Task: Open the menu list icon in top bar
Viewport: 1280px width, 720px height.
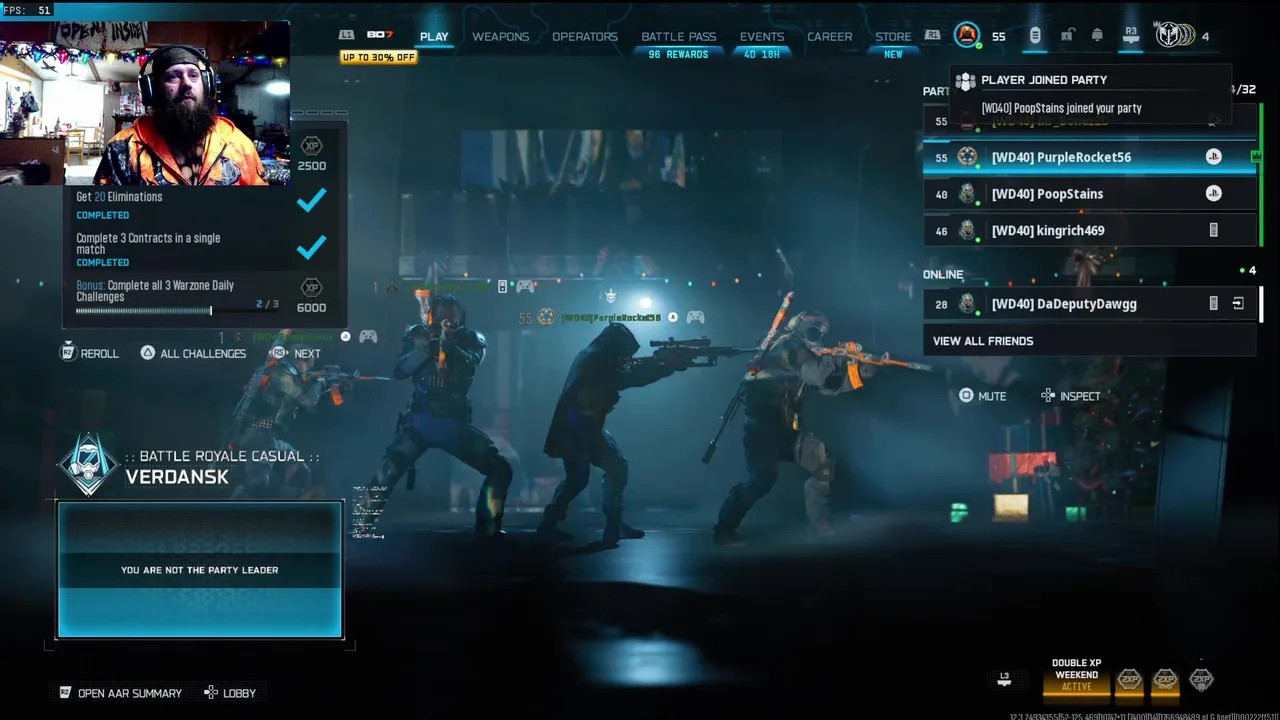Action: click(1035, 36)
